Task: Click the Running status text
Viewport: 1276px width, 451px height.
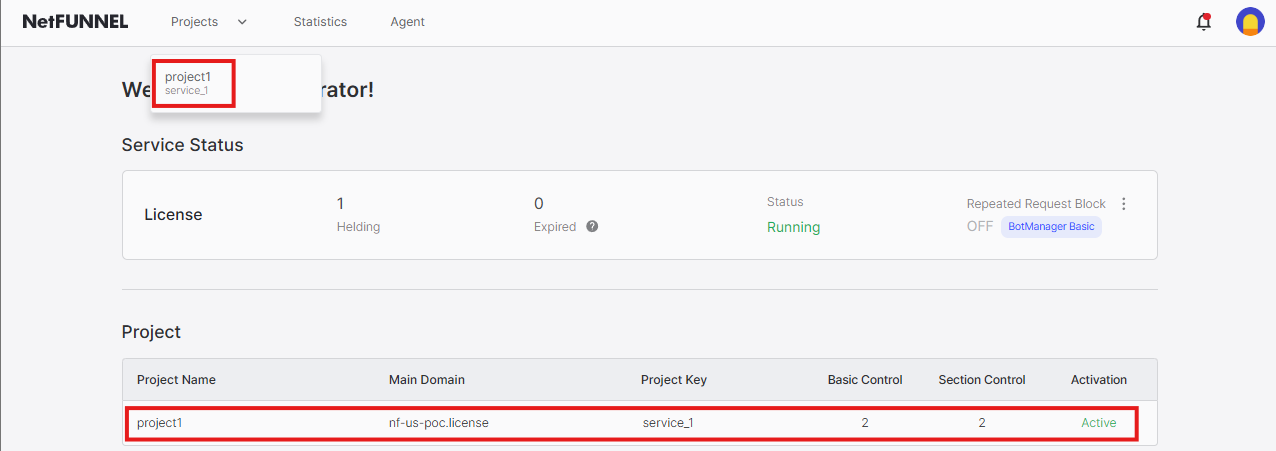Action: click(793, 227)
